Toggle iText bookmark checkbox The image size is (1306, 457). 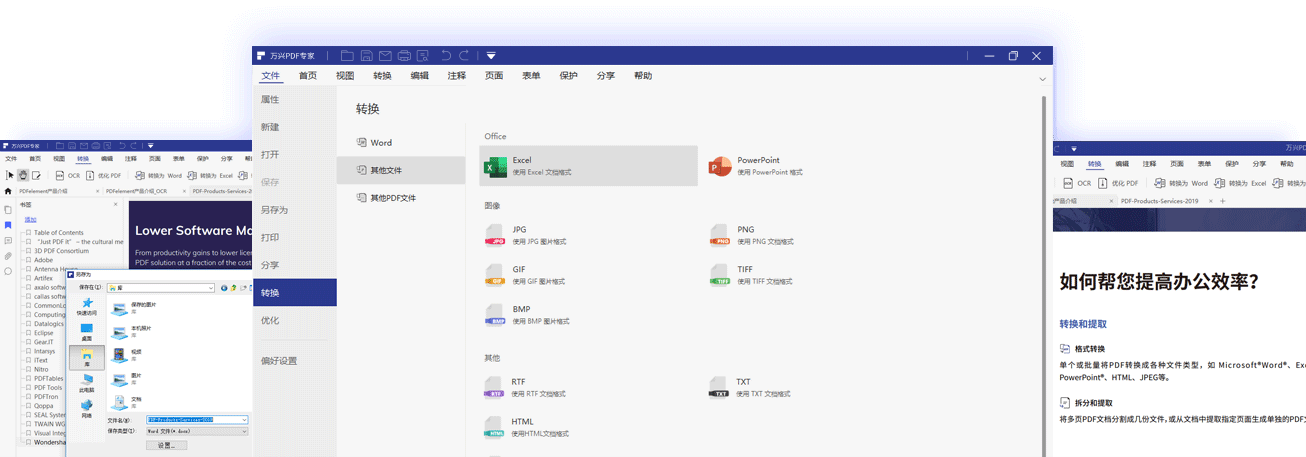pos(29,360)
